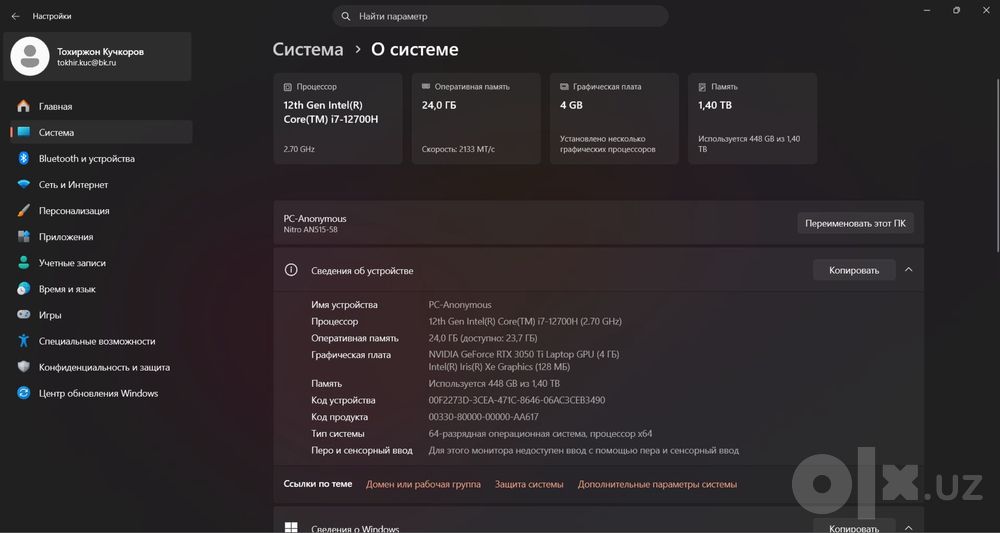Open Учетные записи settings
The width and height of the screenshot is (1000, 533).
tap(101, 263)
